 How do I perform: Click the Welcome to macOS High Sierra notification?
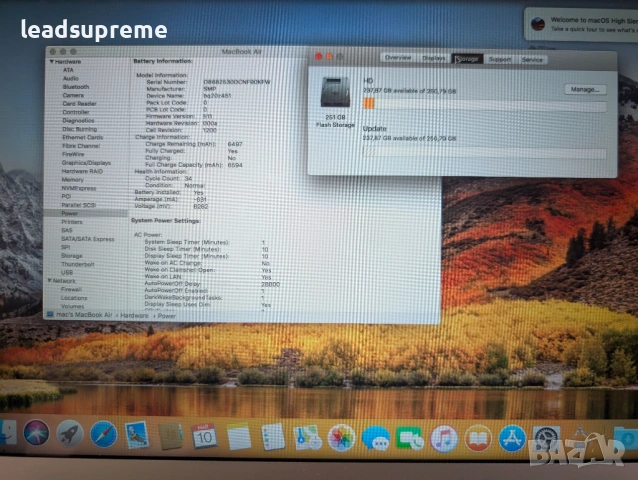coord(581,24)
